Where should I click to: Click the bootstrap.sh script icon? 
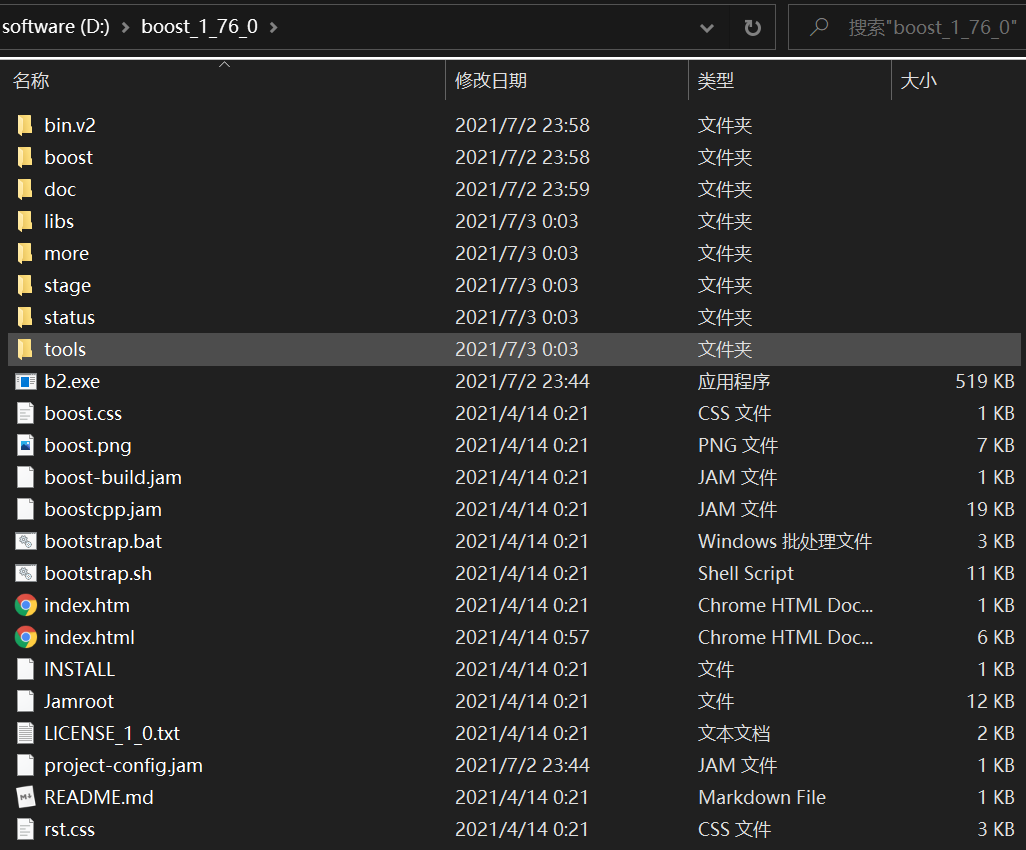point(26,574)
